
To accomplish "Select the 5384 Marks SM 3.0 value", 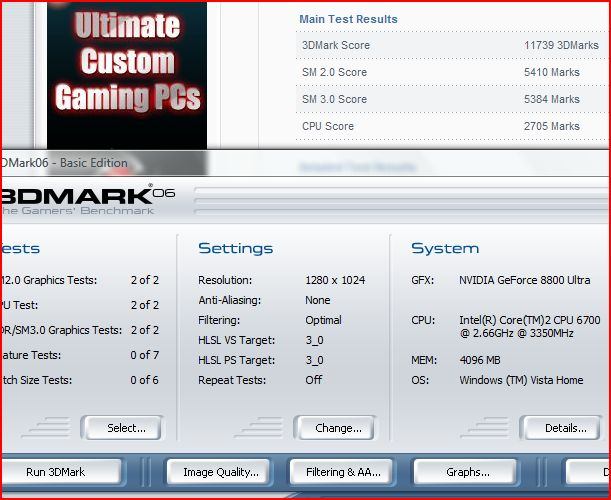I will point(552,99).
